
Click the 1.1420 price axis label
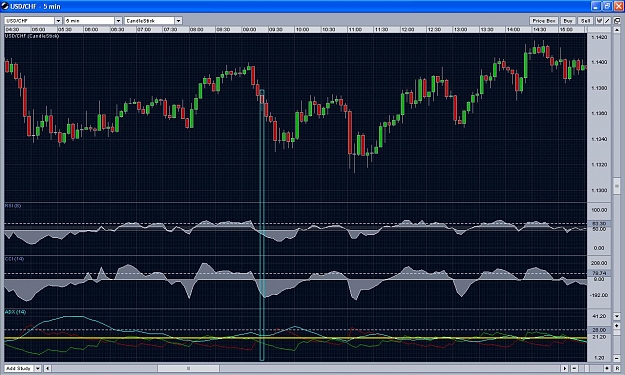(x=599, y=37)
